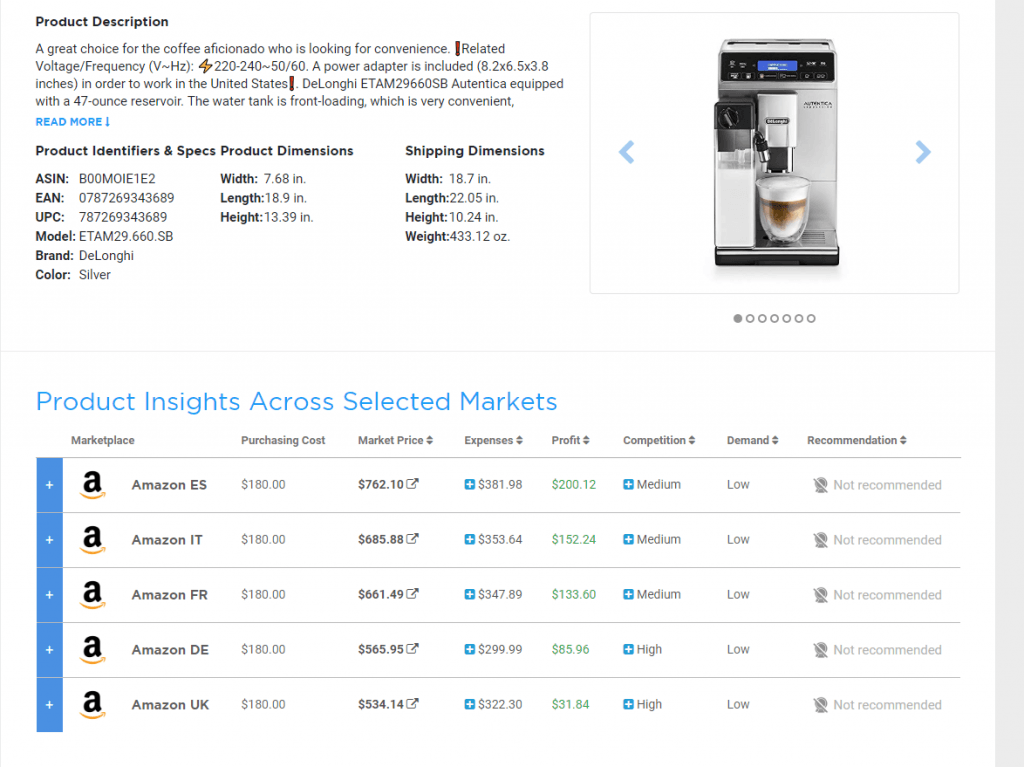
Task: Expand the Amazon IT row
Action: [50, 540]
